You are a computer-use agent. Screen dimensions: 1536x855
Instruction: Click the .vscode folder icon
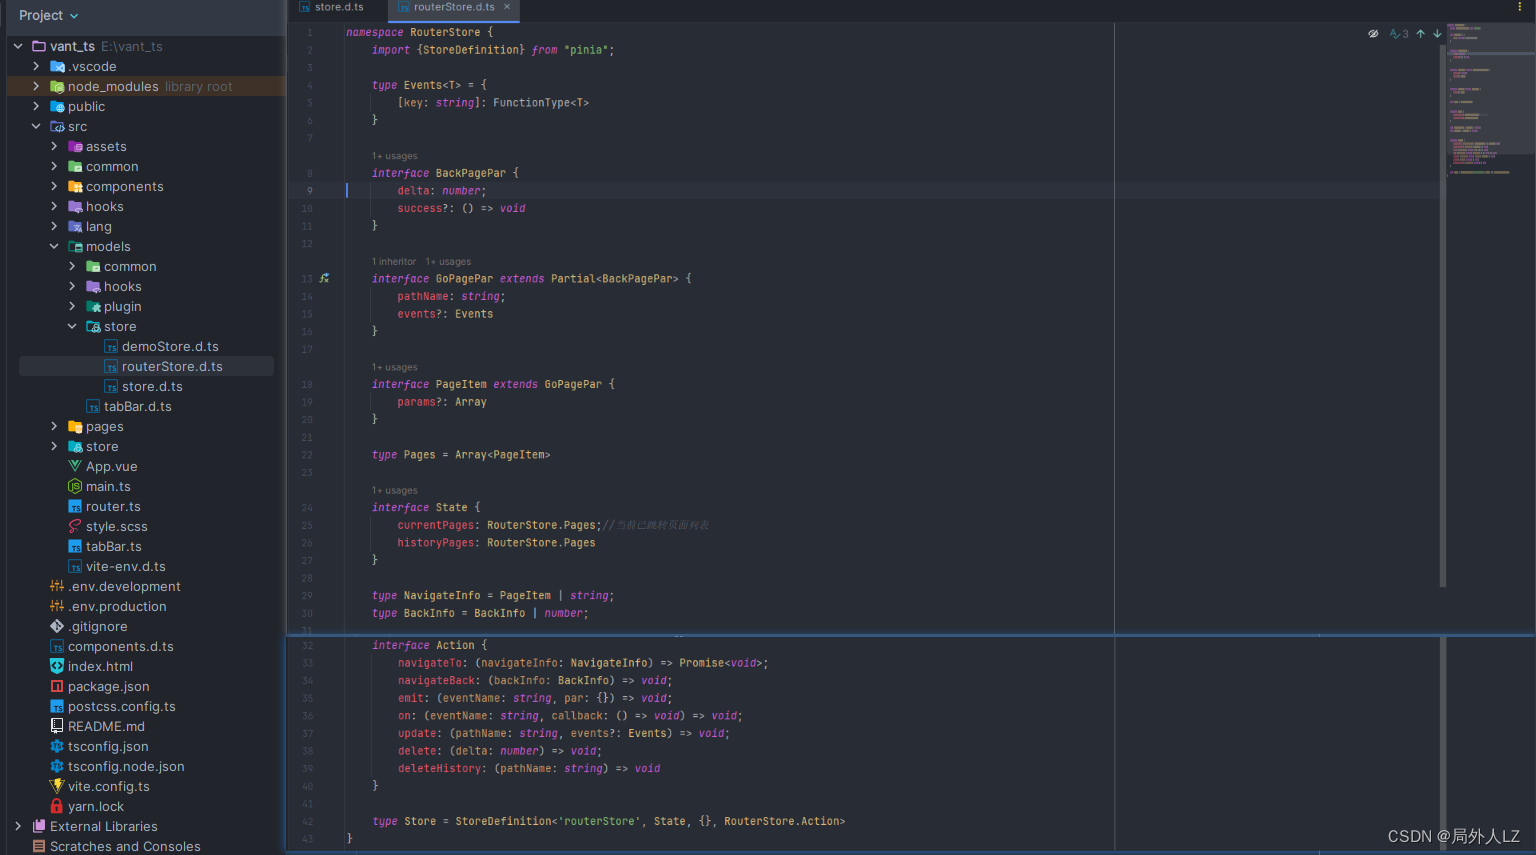(57, 66)
